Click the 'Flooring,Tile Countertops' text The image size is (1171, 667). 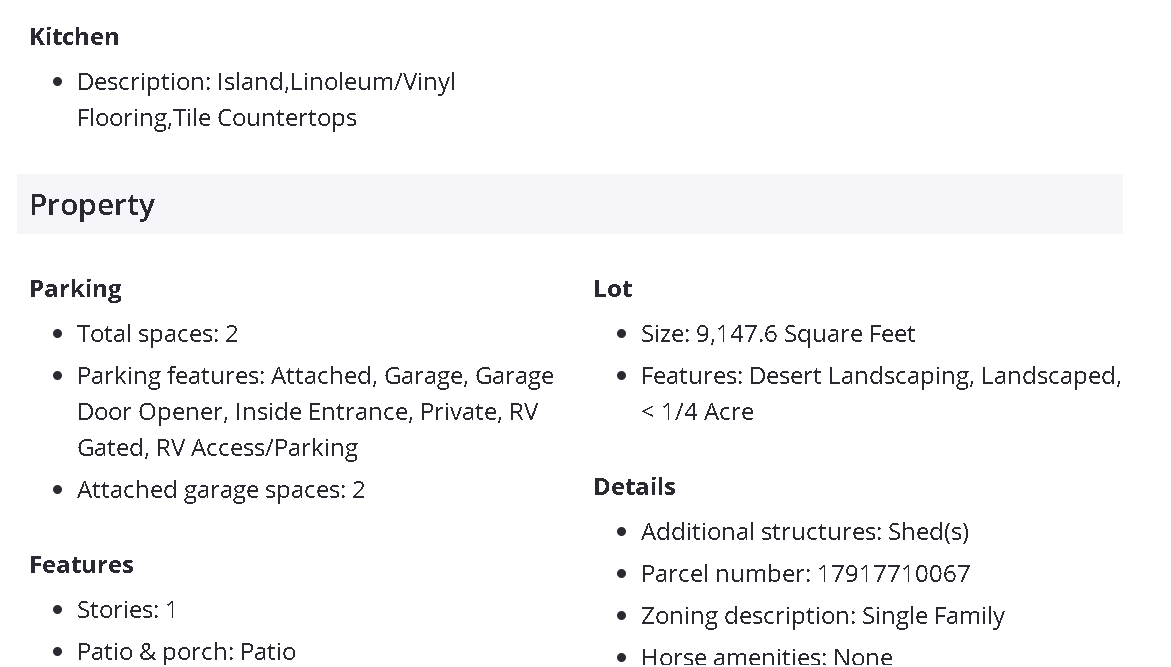217,118
